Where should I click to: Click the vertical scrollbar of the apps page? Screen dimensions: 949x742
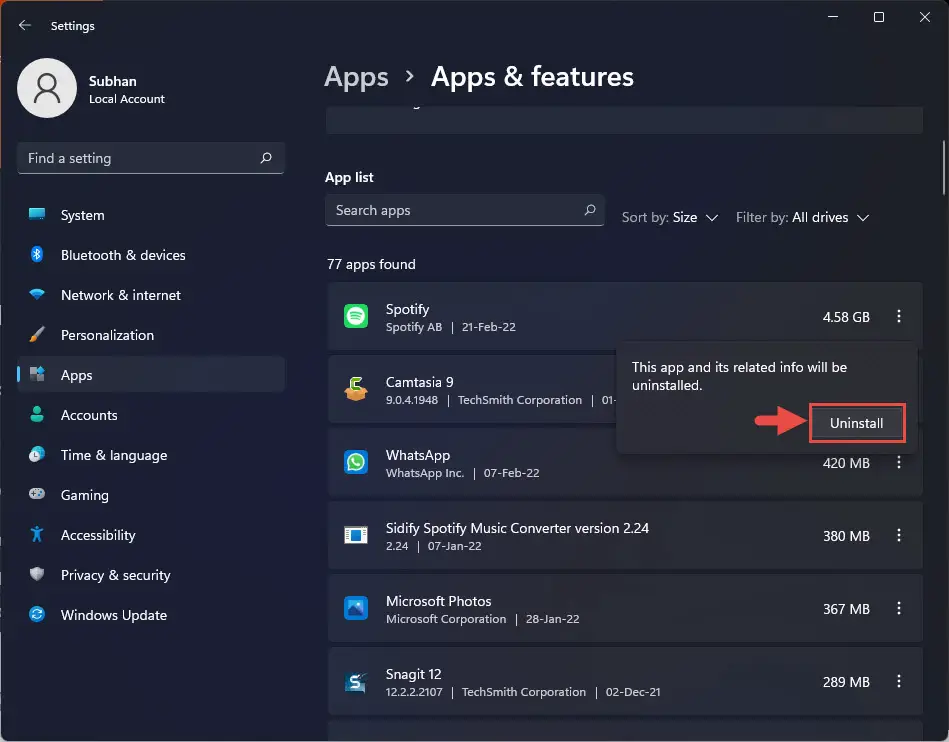pos(944,168)
